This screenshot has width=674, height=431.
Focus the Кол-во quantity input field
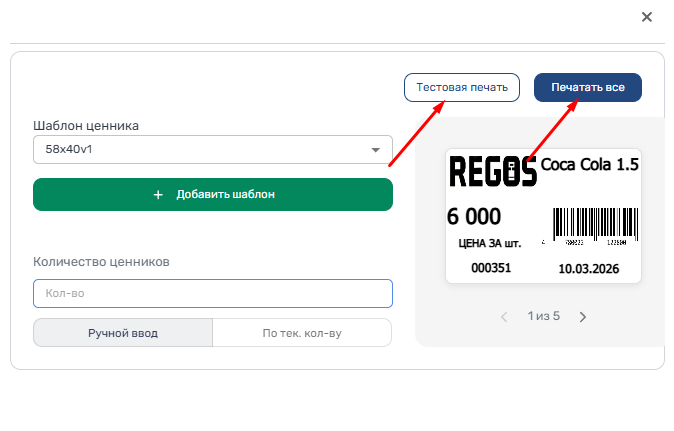click(213, 293)
